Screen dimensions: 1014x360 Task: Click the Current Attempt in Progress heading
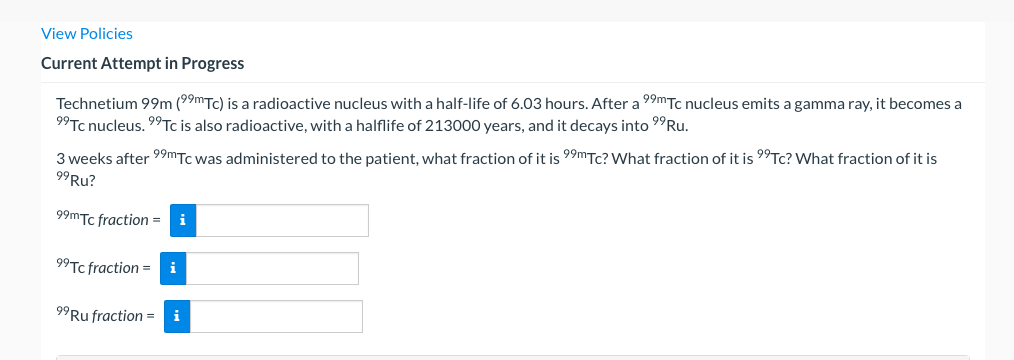coord(142,63)
